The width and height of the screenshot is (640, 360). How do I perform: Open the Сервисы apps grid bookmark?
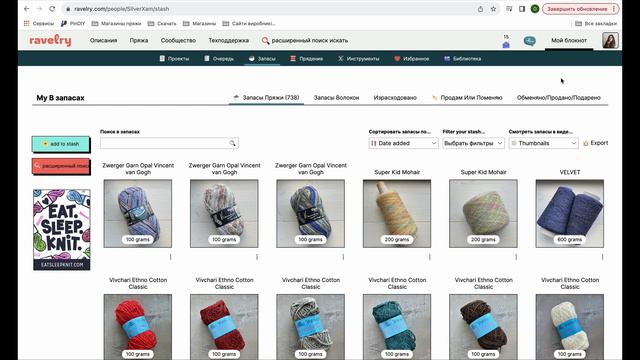pos(39,24)
